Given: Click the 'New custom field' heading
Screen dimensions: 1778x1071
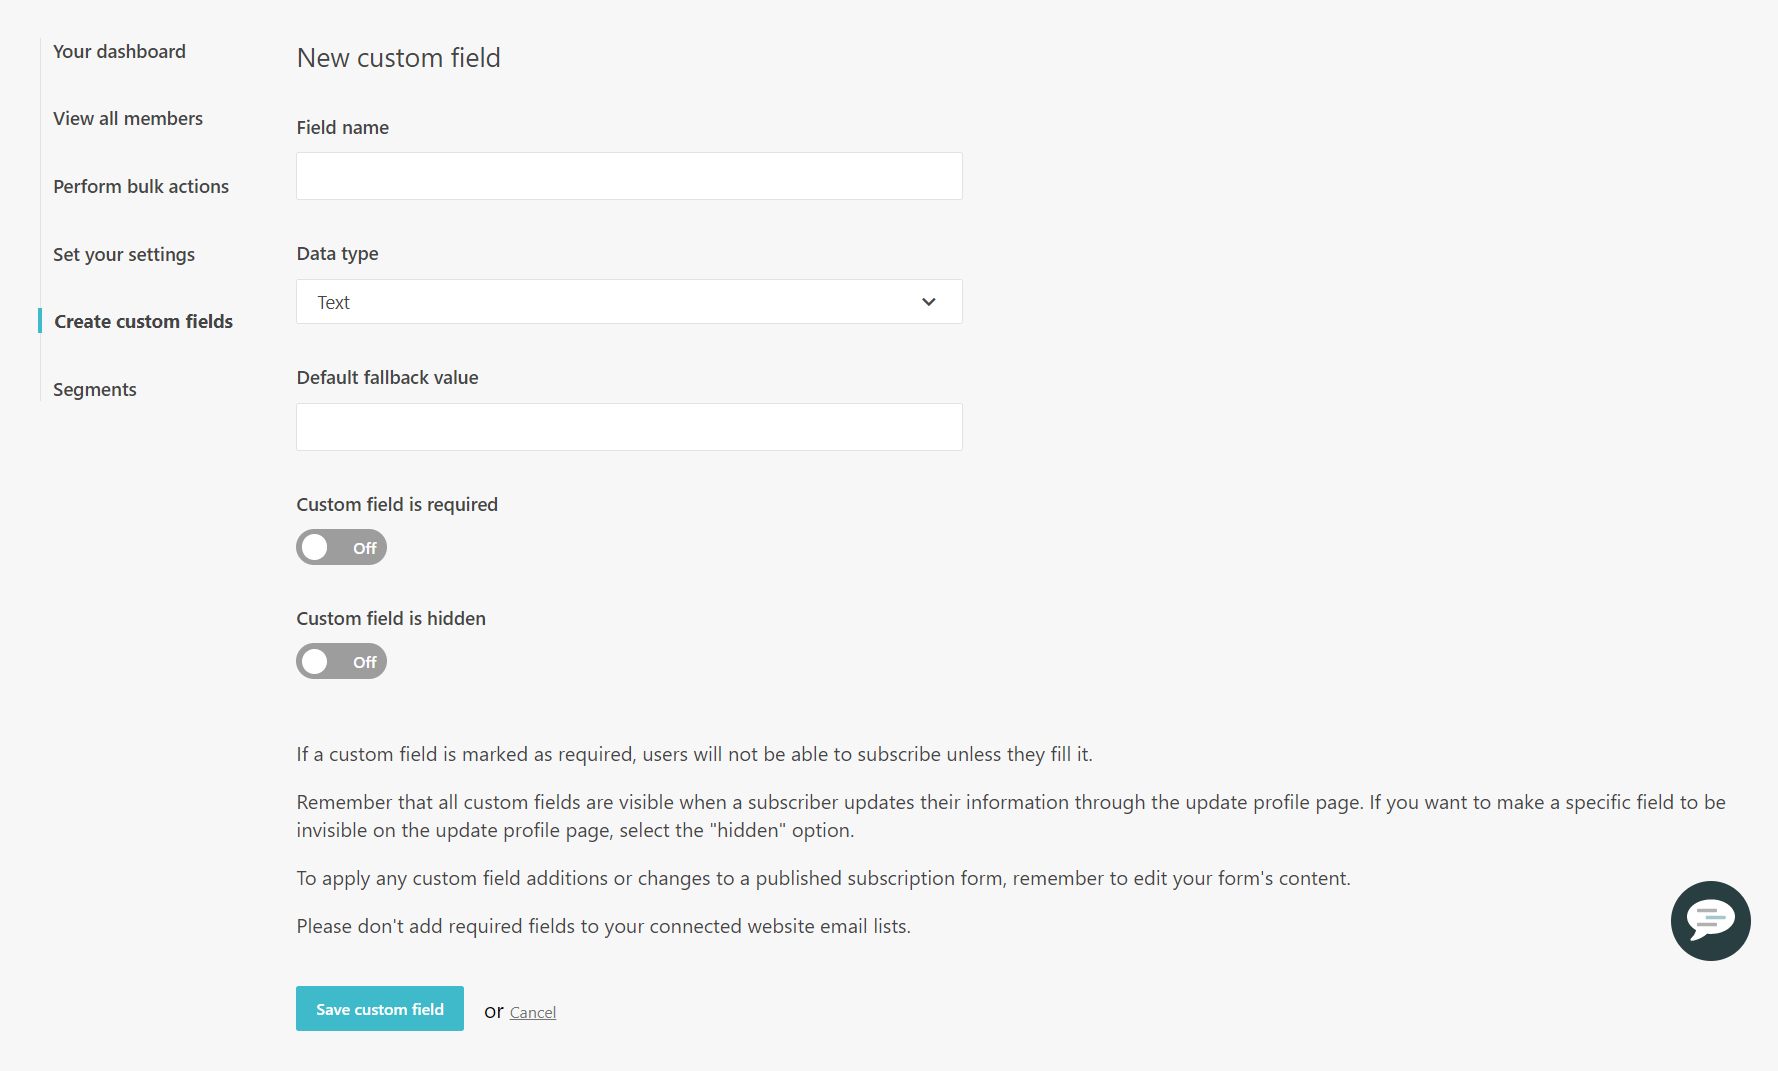Looking at the screenshot, I should click(398, 57).
